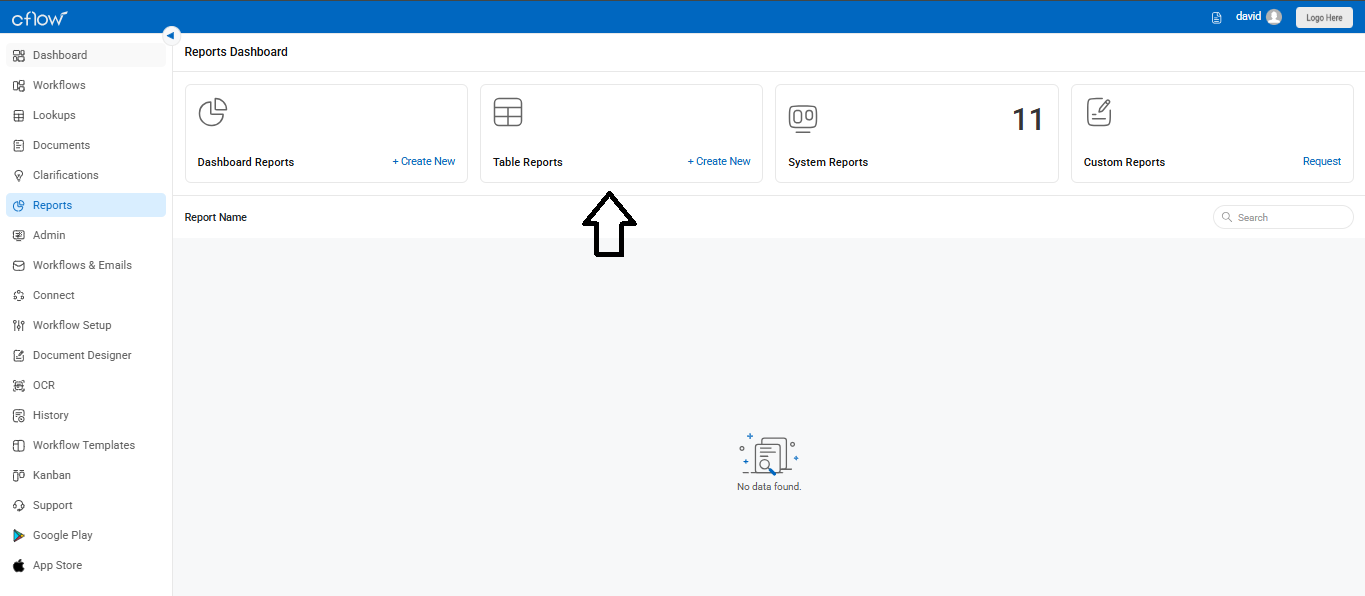Click the Workflows & Emails envelope icon
This screenshot has width=1365, height=596.
point(19,265)
